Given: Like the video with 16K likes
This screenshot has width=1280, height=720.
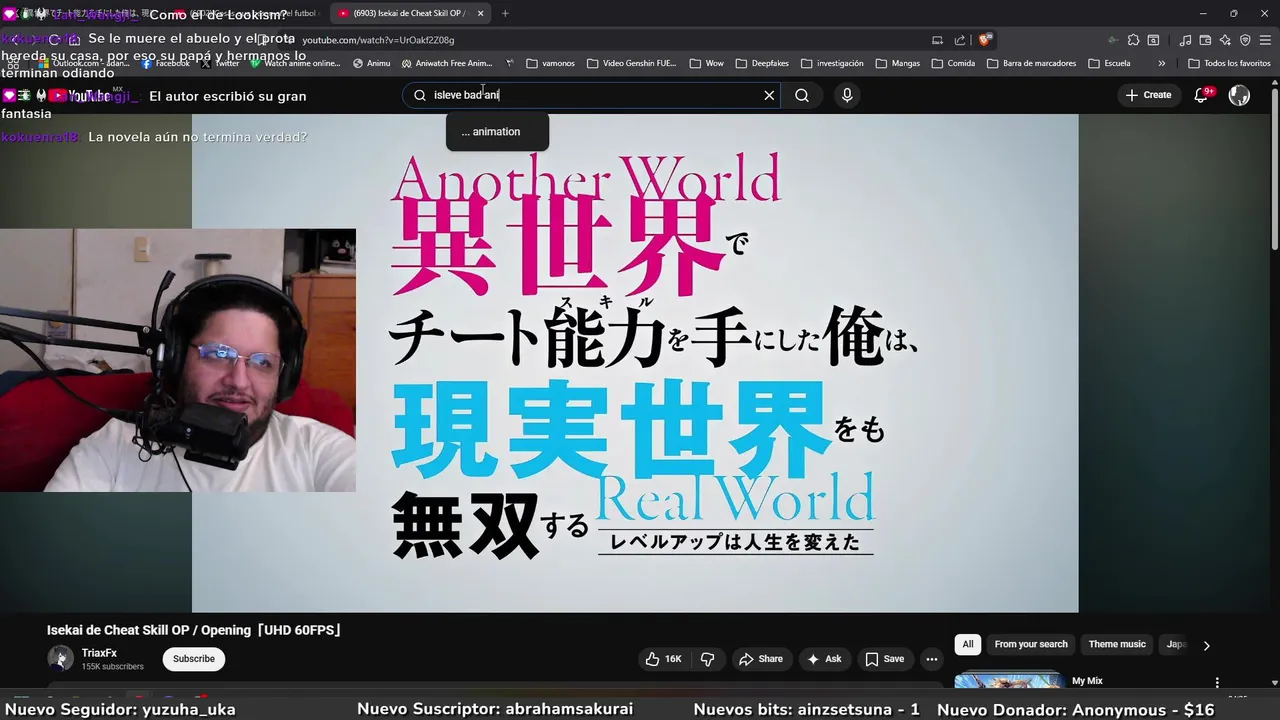Looking at the screenshot, I should click(x=664, y=659).
